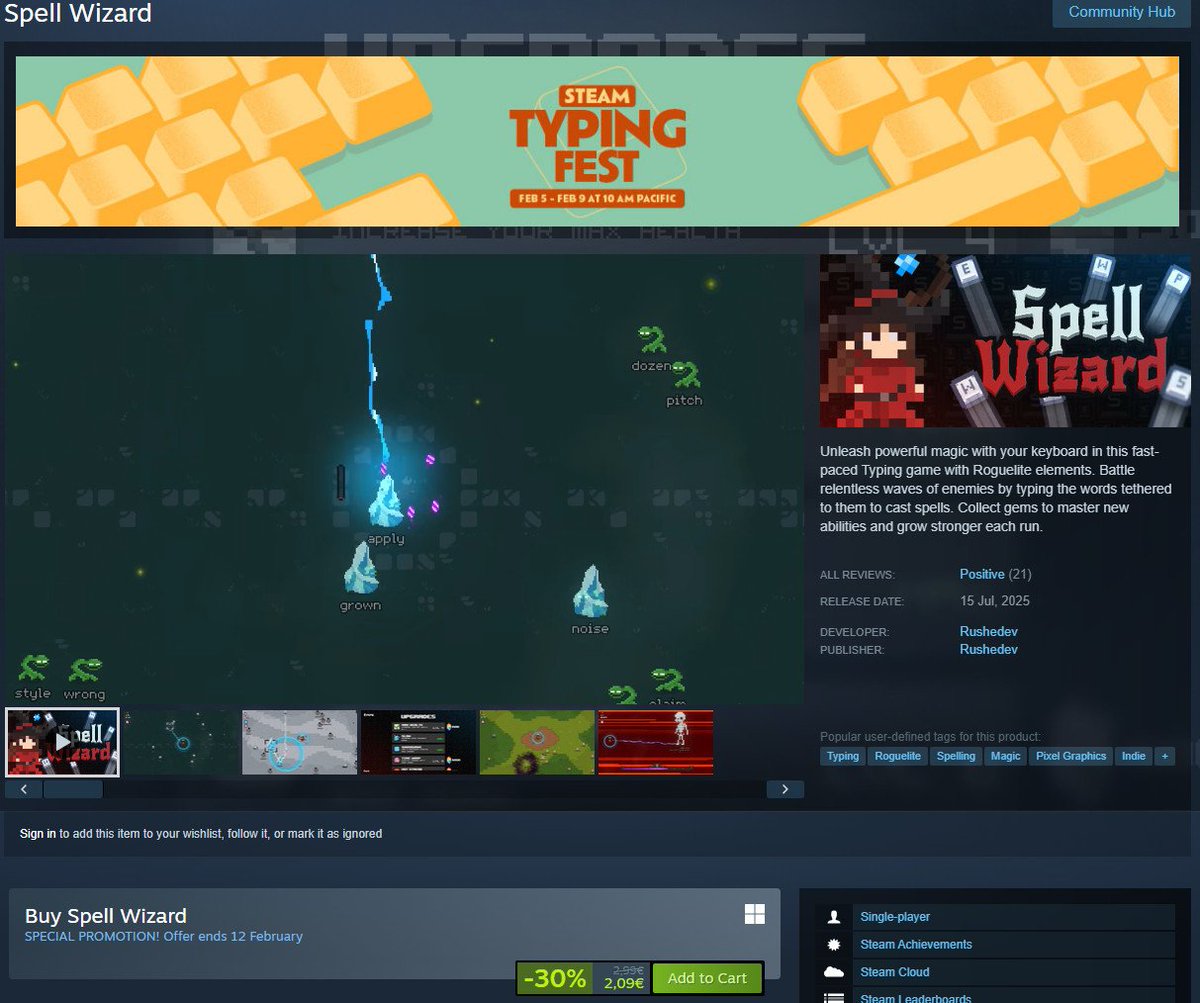Select the grey snowy arena screenshot thumbnail
Image resolution: width=1200 pixels, height=1003 pixels.
coord(299,742)
